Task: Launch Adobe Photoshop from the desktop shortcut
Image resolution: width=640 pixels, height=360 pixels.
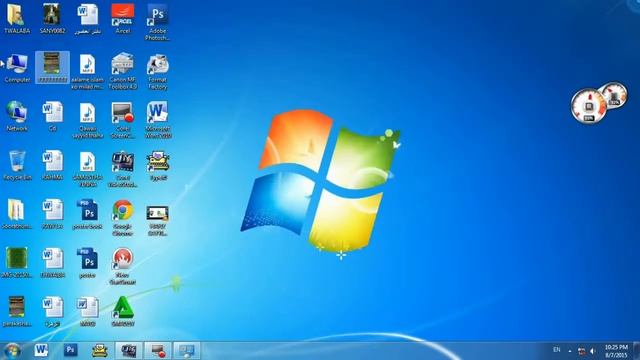Action: [x=158, y=22]
